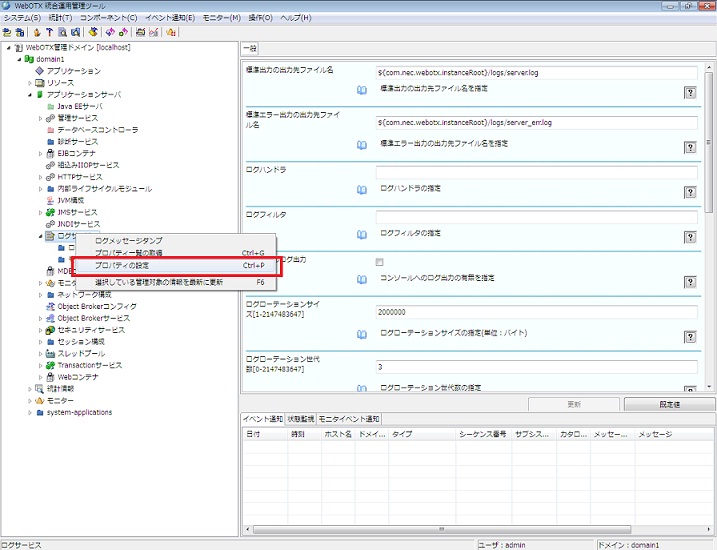Click the domain1 server icon in tree
This screenshot has width=717, height=550.
point(29,59)
